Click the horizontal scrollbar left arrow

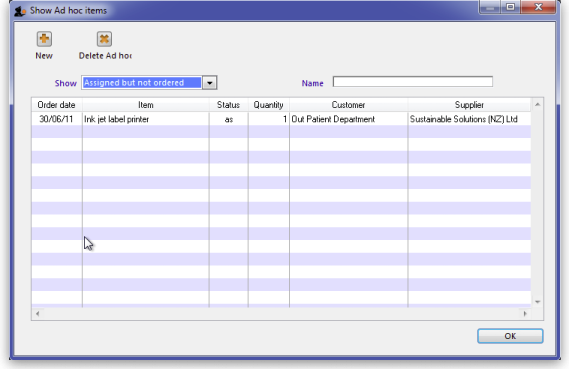pos(37,313)
